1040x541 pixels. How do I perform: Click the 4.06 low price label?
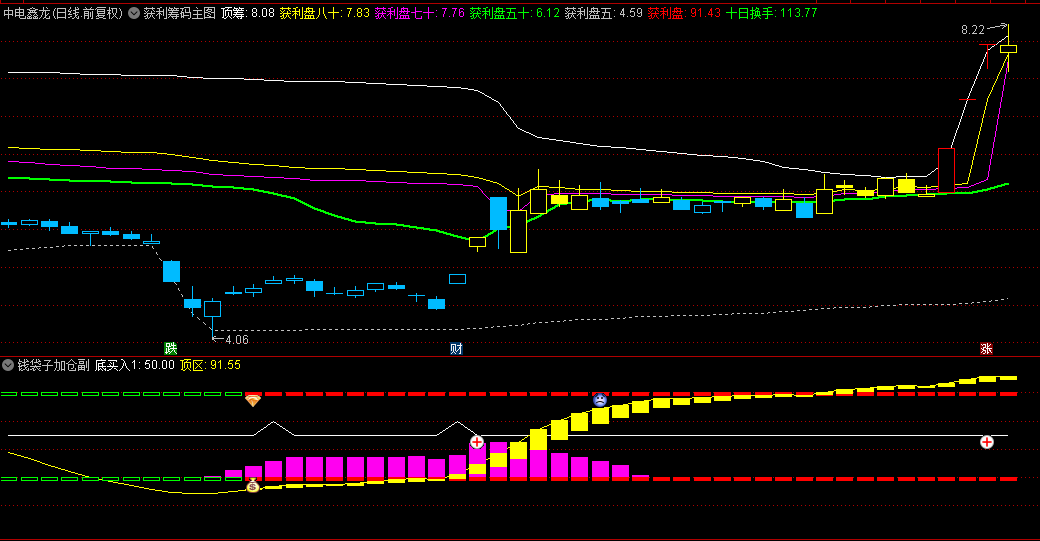237,340
